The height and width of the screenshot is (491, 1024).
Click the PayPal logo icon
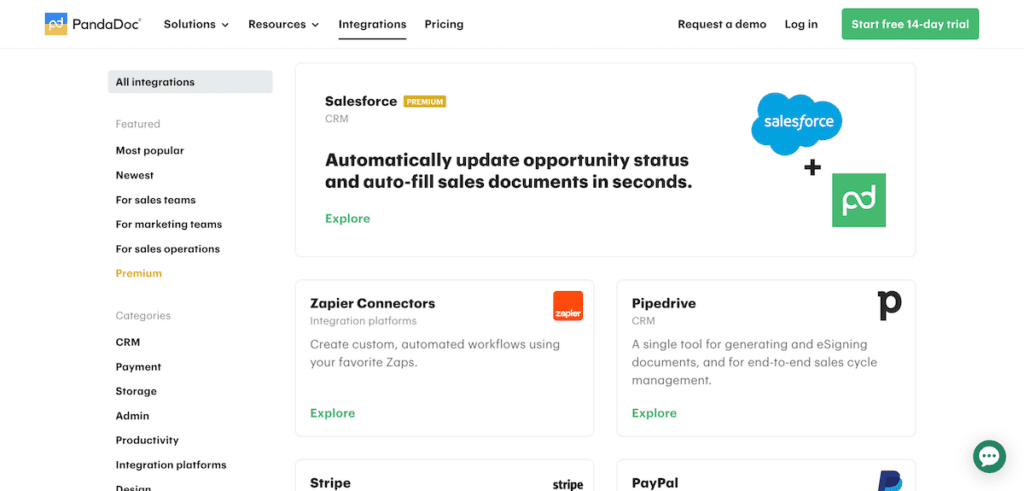[x=889, y=481]
